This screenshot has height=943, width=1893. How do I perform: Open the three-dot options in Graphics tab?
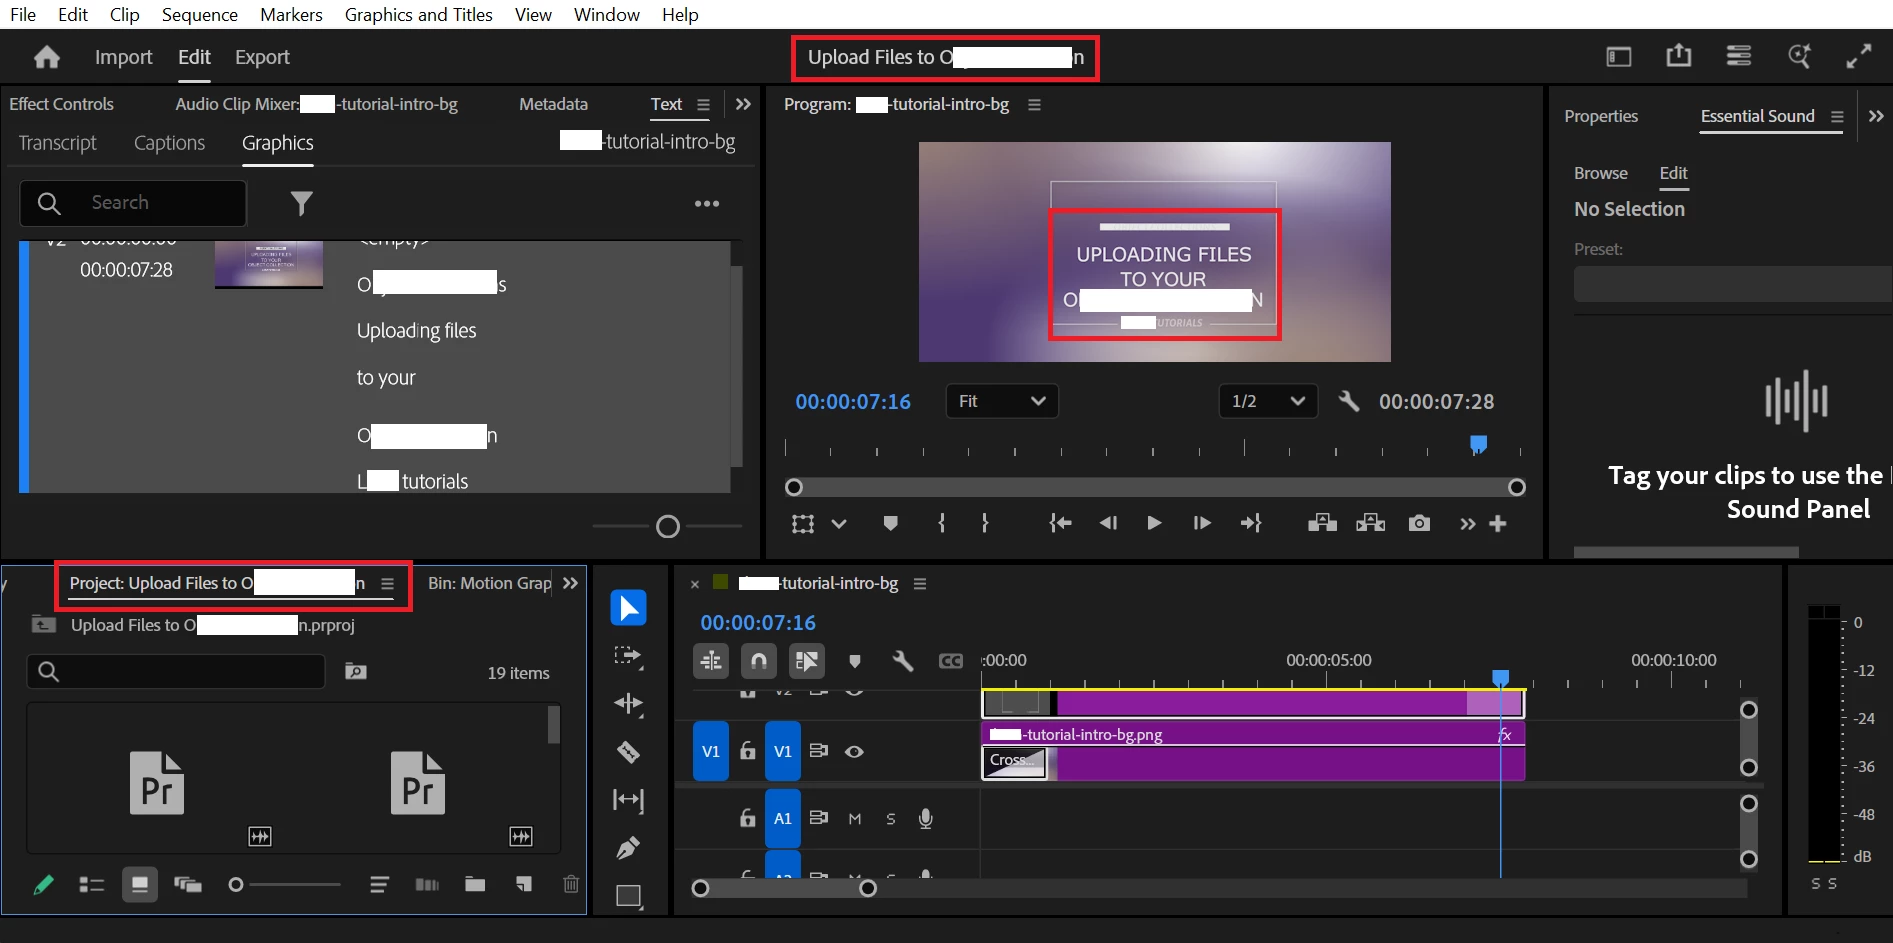(707, 204)
